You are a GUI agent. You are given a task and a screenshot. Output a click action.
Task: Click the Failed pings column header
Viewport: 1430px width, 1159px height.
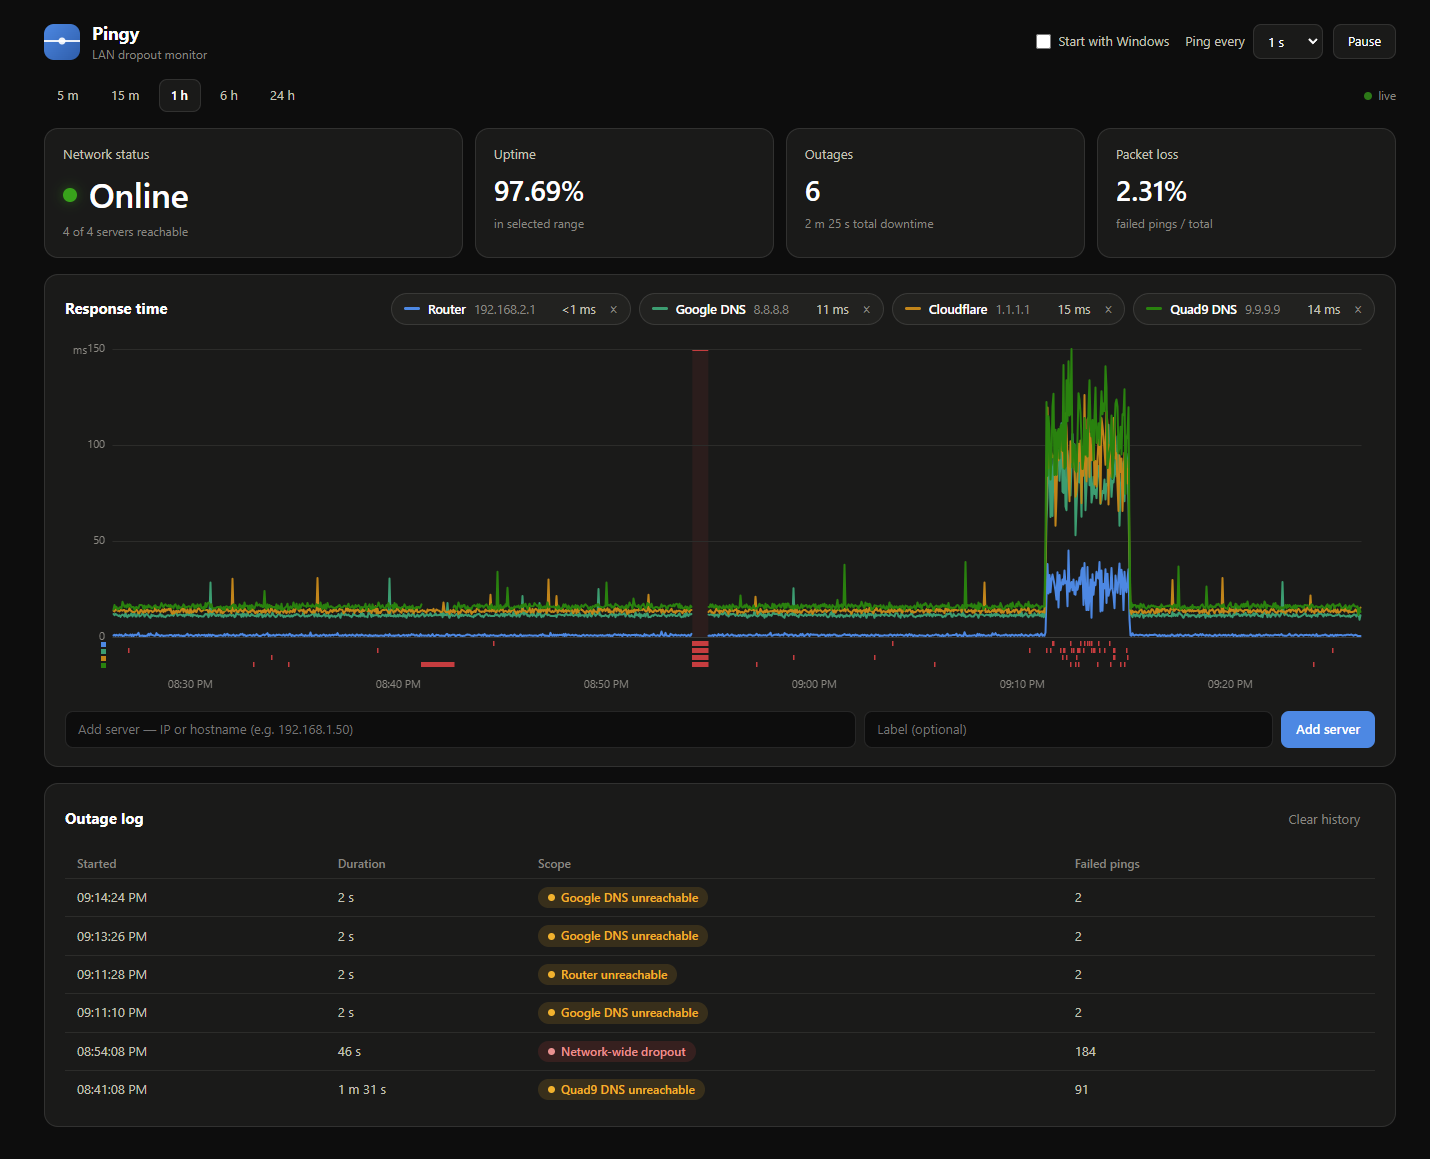(x=1107, y=864)
